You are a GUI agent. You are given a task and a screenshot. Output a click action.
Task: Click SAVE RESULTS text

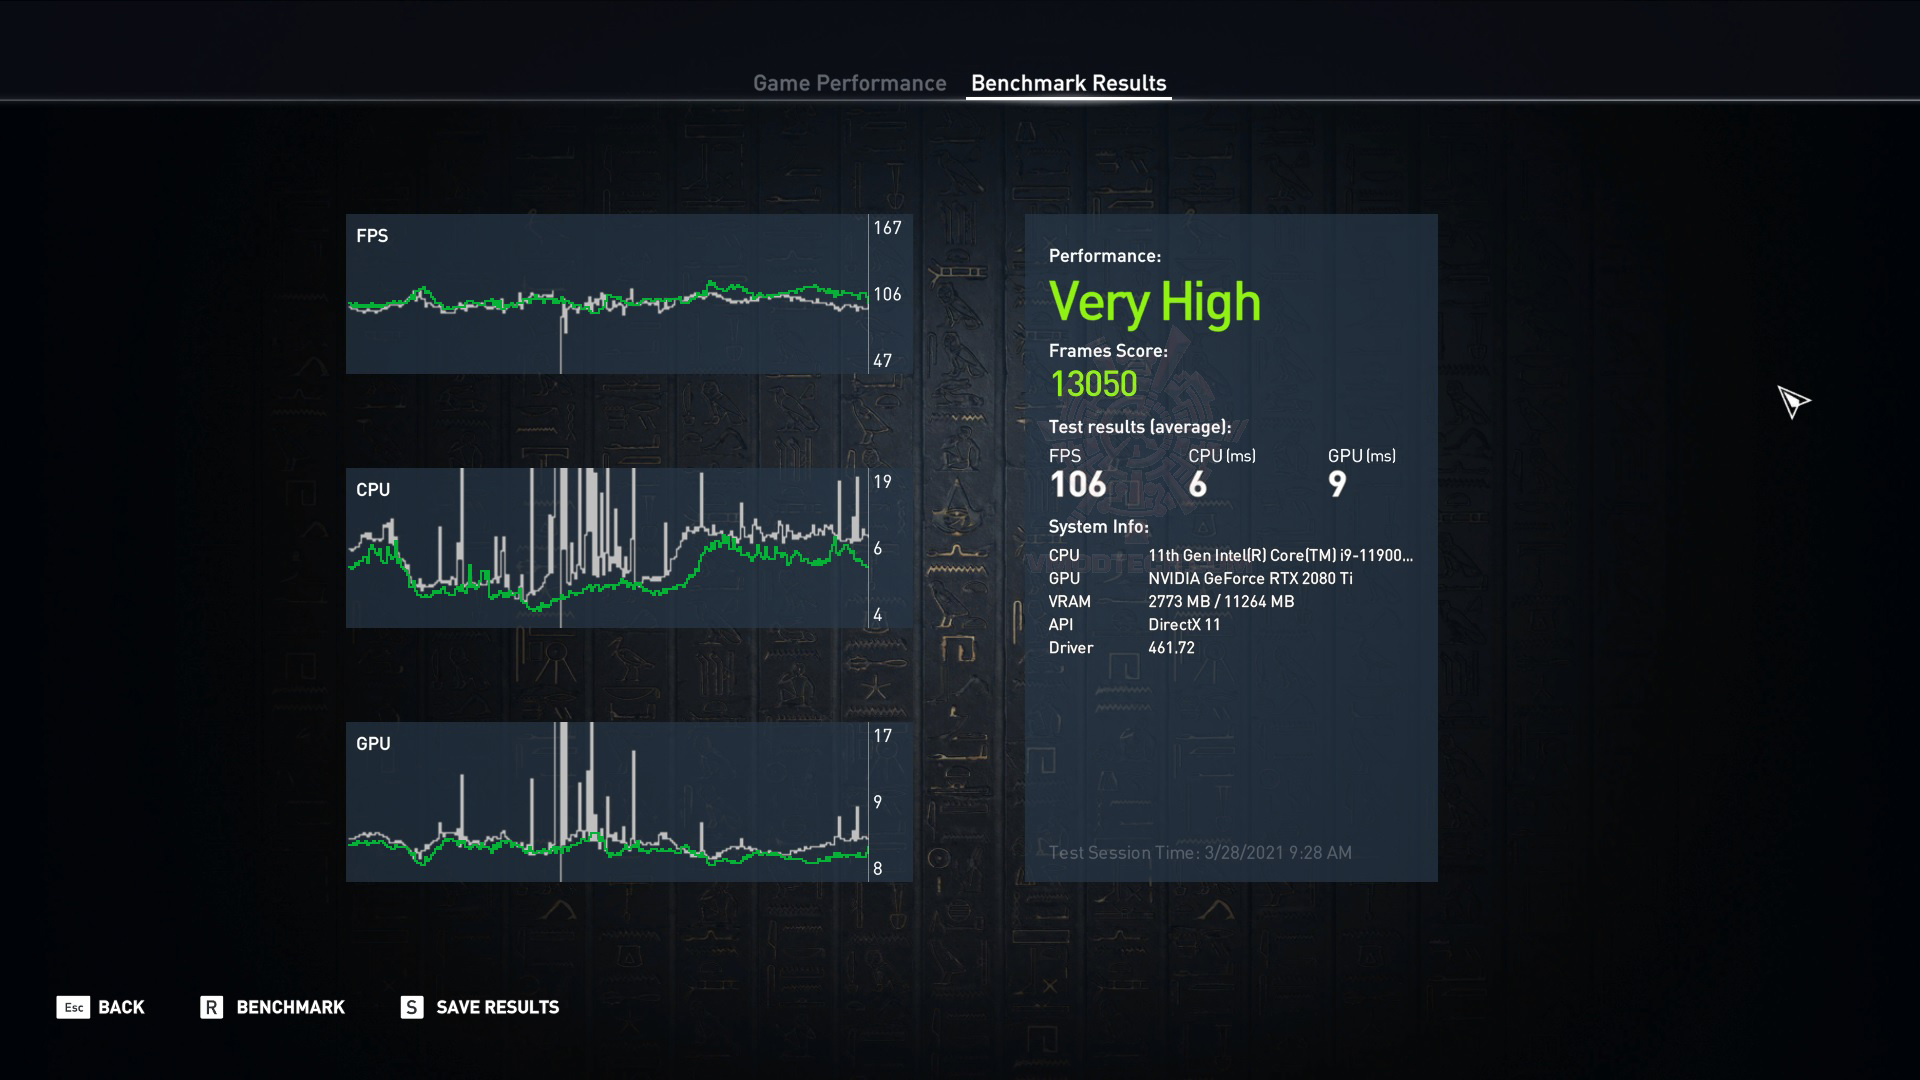pos(497,1007)
